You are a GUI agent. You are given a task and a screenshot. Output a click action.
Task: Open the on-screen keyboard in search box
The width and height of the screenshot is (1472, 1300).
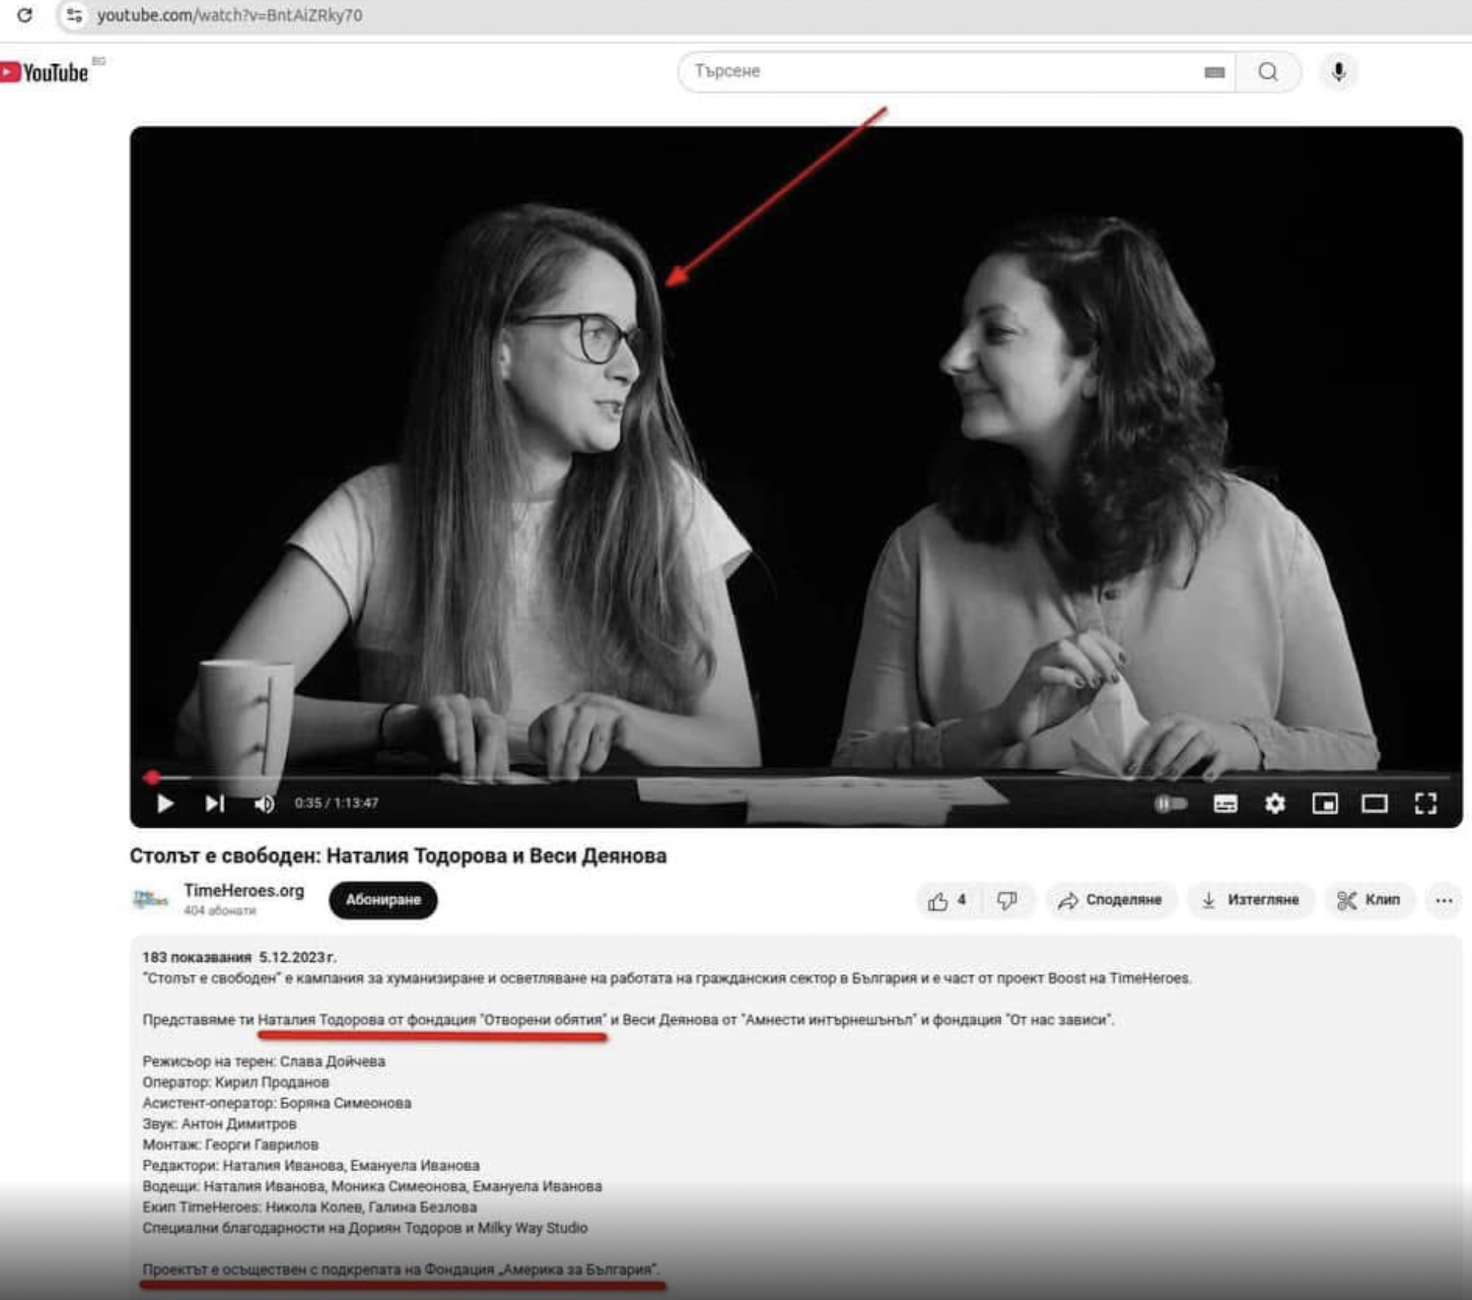point(1214,72)
